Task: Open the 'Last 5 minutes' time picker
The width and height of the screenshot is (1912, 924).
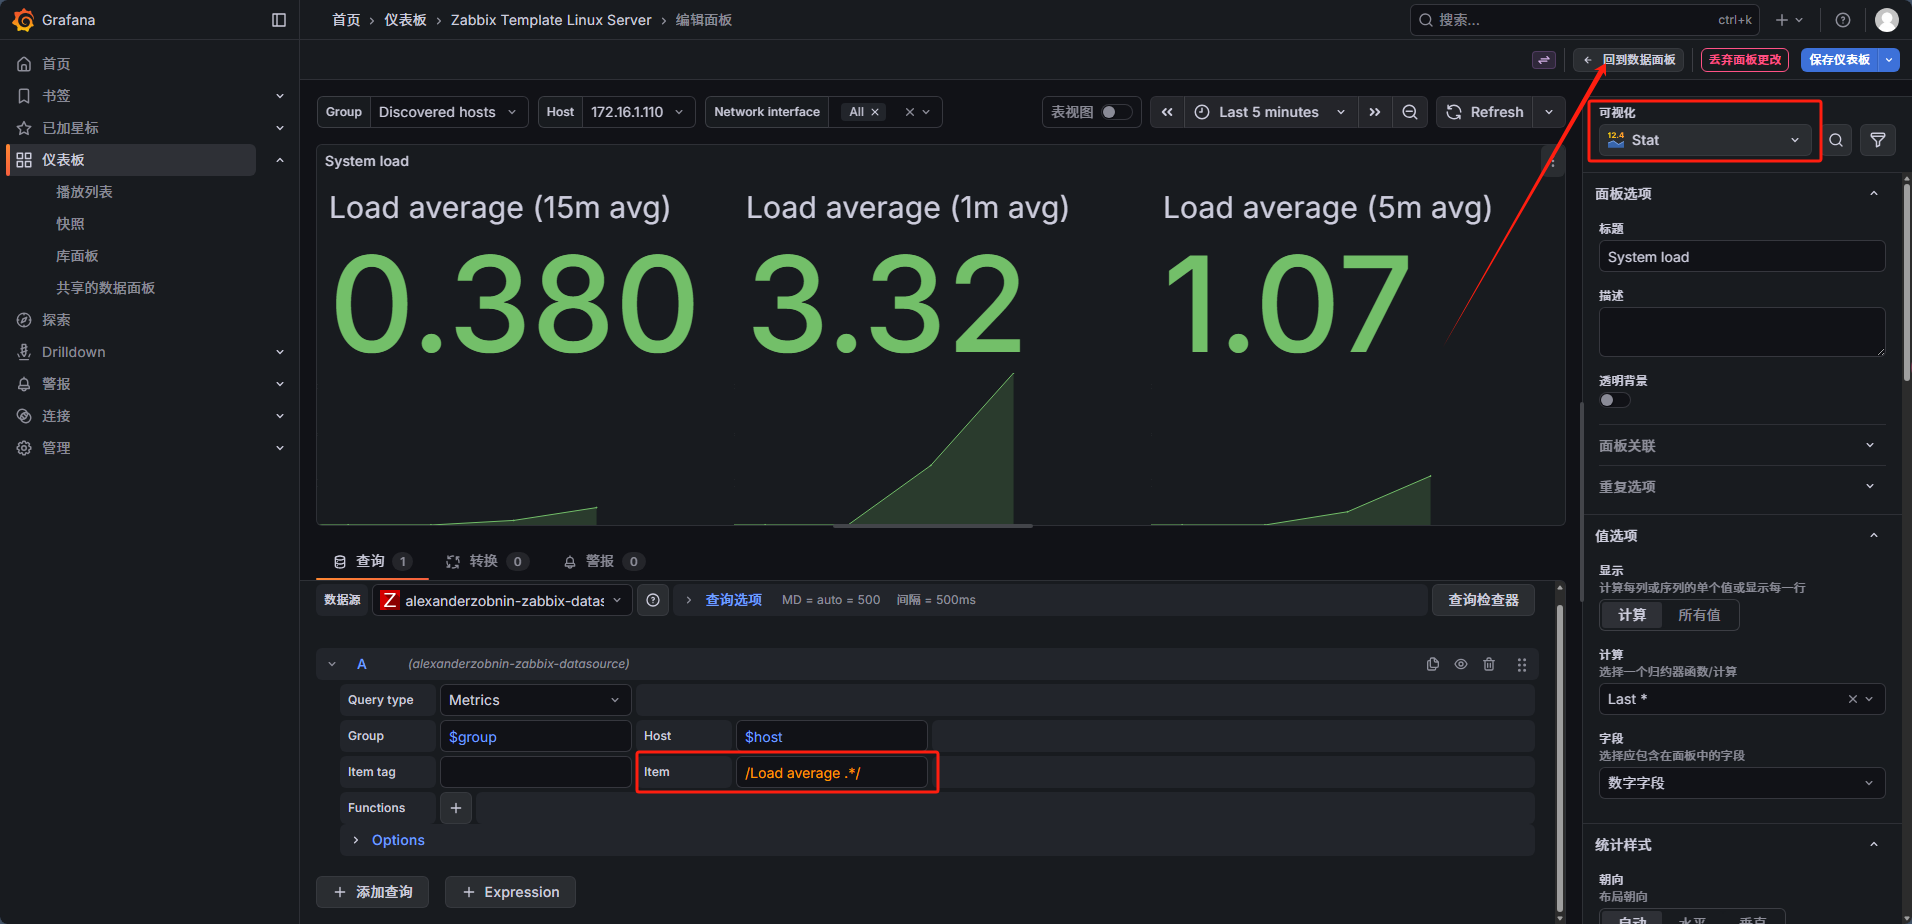Action: [1270, 112]
